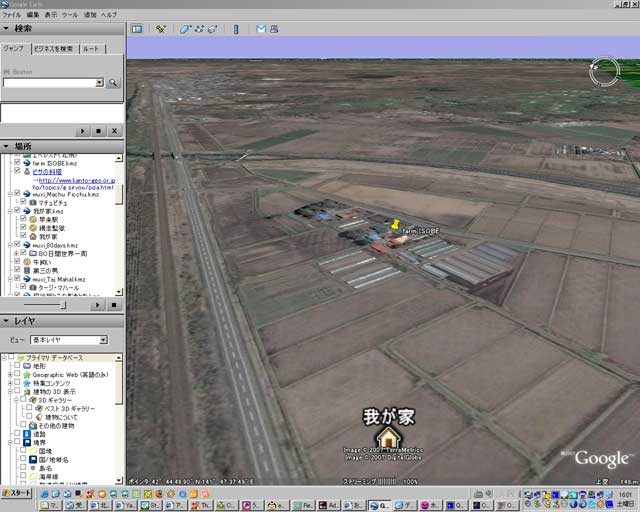The image size is (640, 512).
Task: Enable the 地形 terrain layer checkbox
Action: (x=17, y=365)
